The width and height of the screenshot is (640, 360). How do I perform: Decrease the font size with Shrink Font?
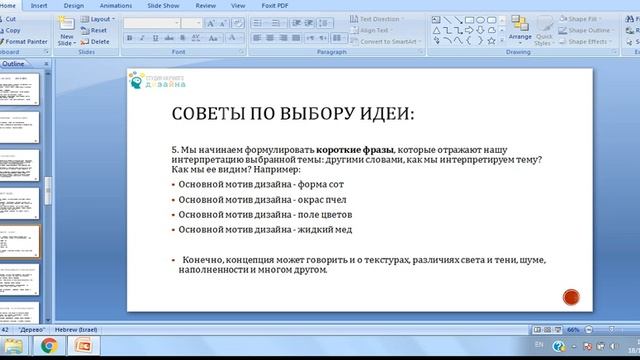(x=223, y=23)
